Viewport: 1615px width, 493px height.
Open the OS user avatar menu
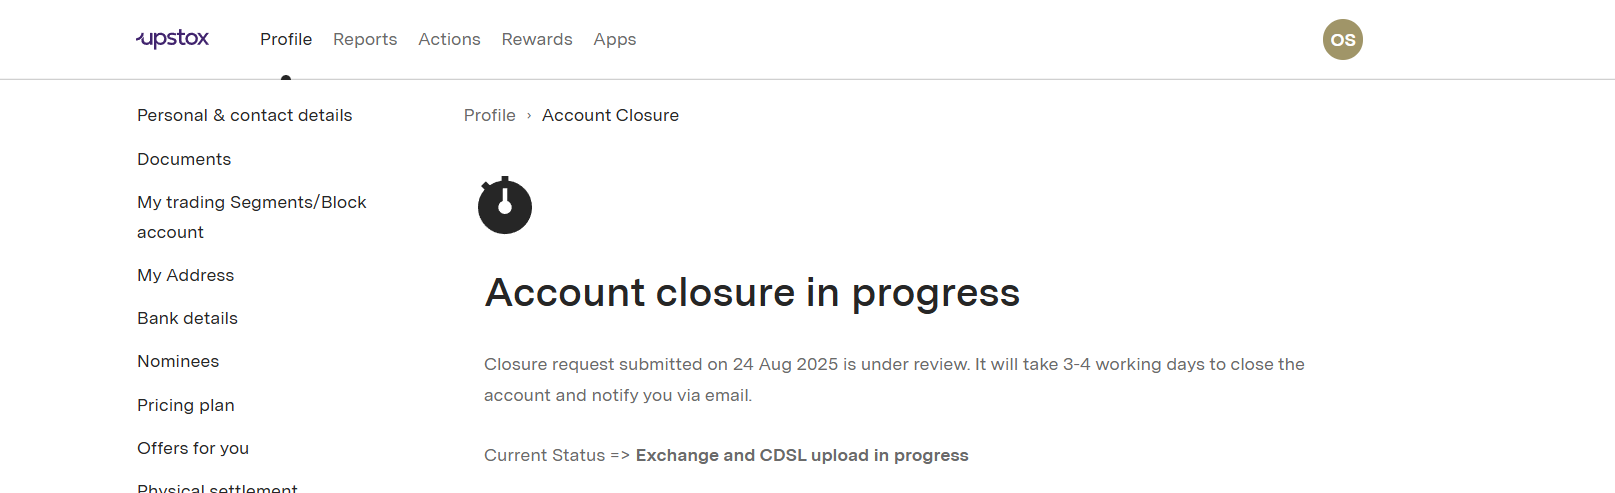pyautogui.click(x=1342, y=40)
